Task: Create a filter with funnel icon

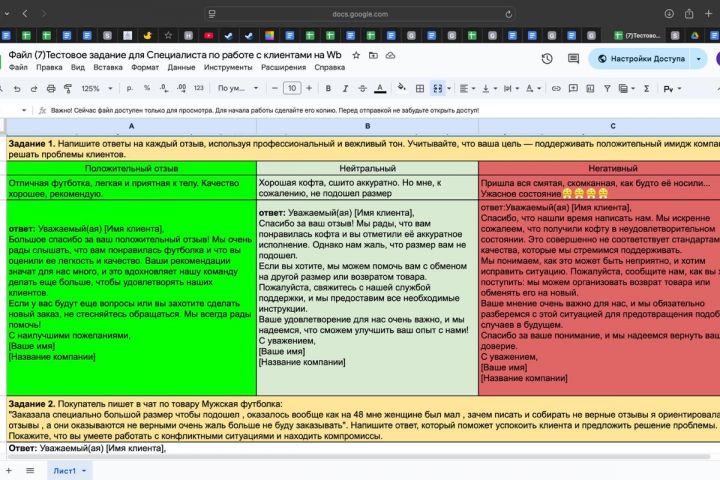Action: pyautogui.click(x=607, y=89)
